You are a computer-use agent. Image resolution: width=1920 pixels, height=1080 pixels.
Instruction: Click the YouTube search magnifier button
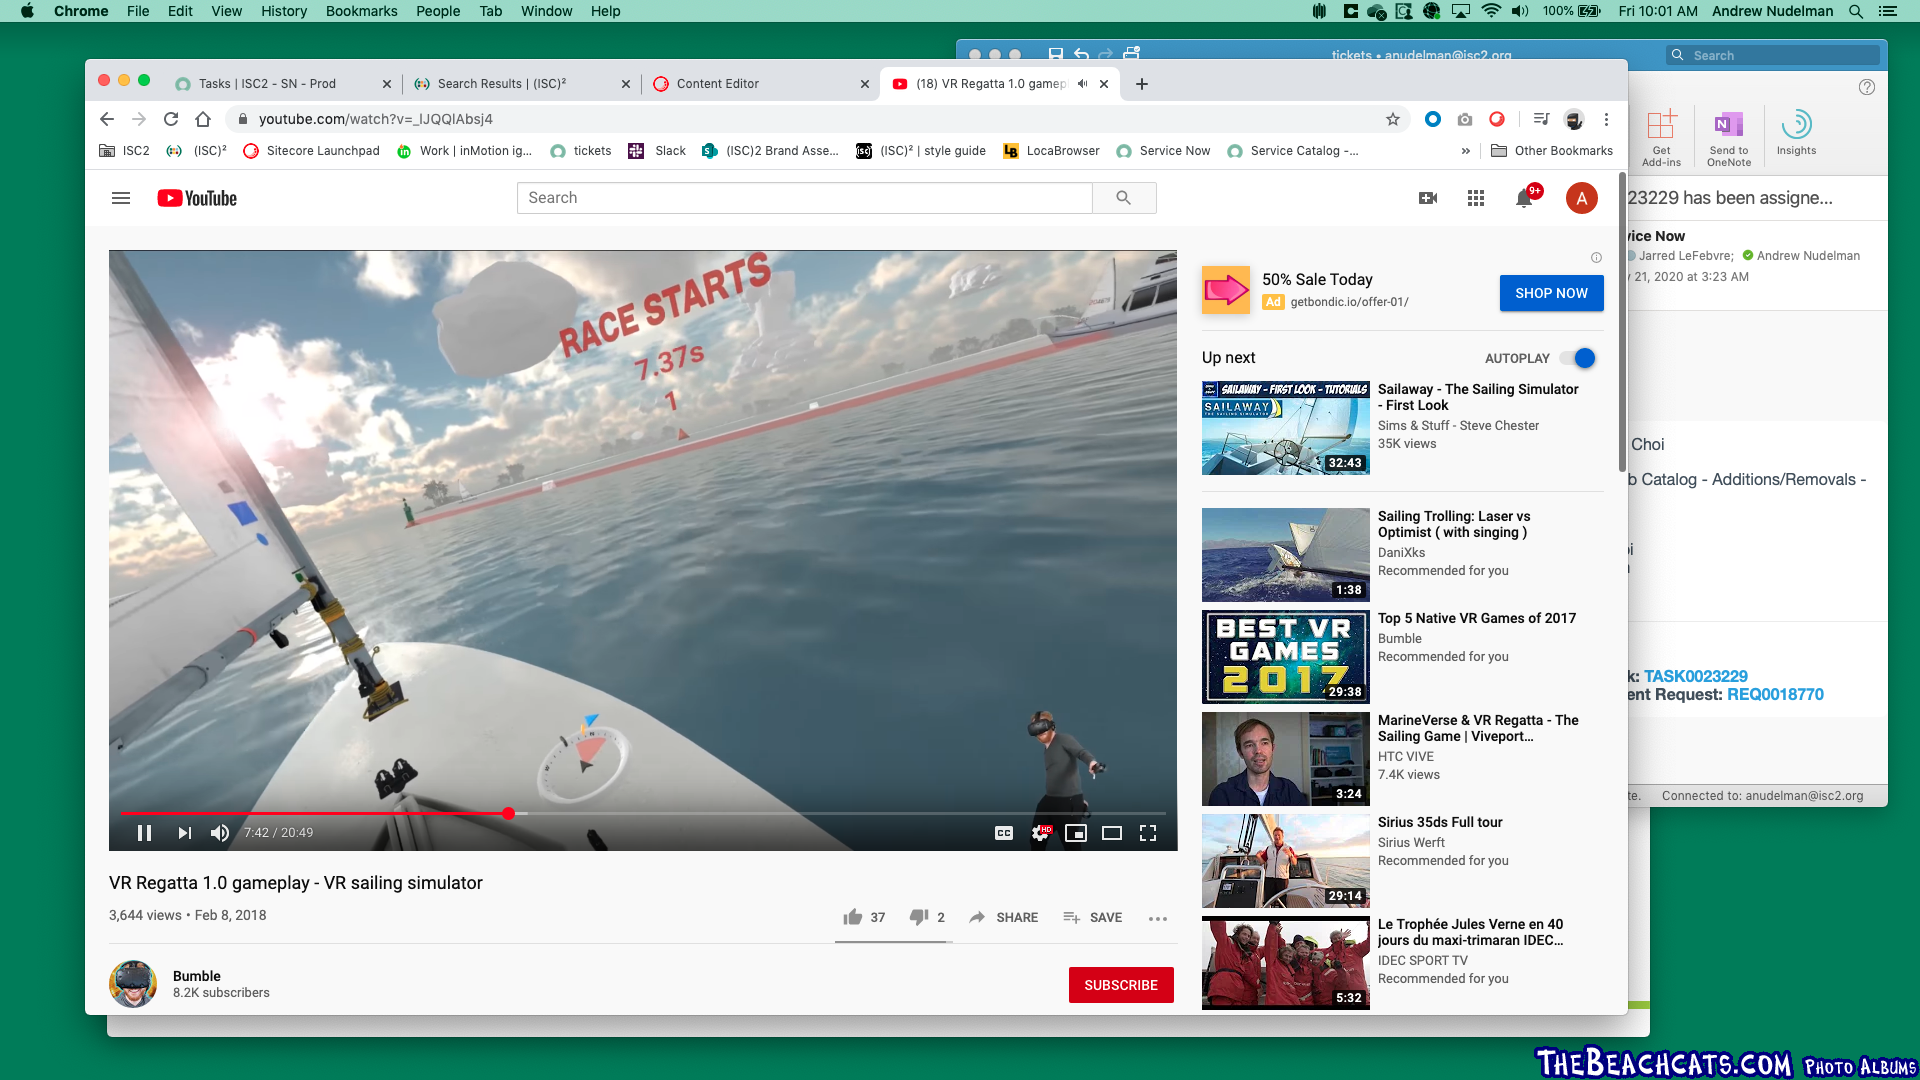pyautogui.click(x=1124, y=198)
